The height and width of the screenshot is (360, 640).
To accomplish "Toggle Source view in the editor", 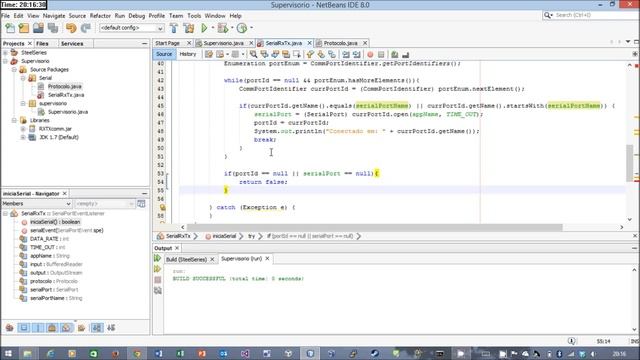I will click(x=164, y=54).
